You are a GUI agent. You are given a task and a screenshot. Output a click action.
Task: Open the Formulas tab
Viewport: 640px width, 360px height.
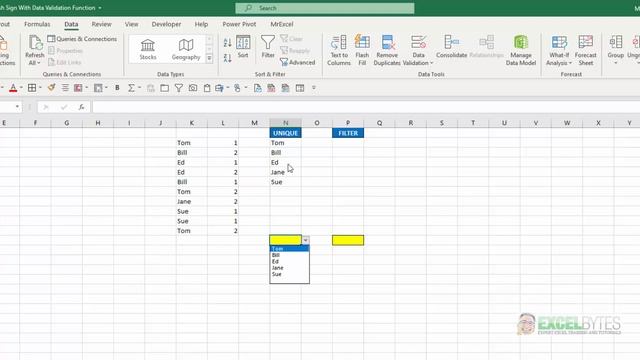coord(37,24)
